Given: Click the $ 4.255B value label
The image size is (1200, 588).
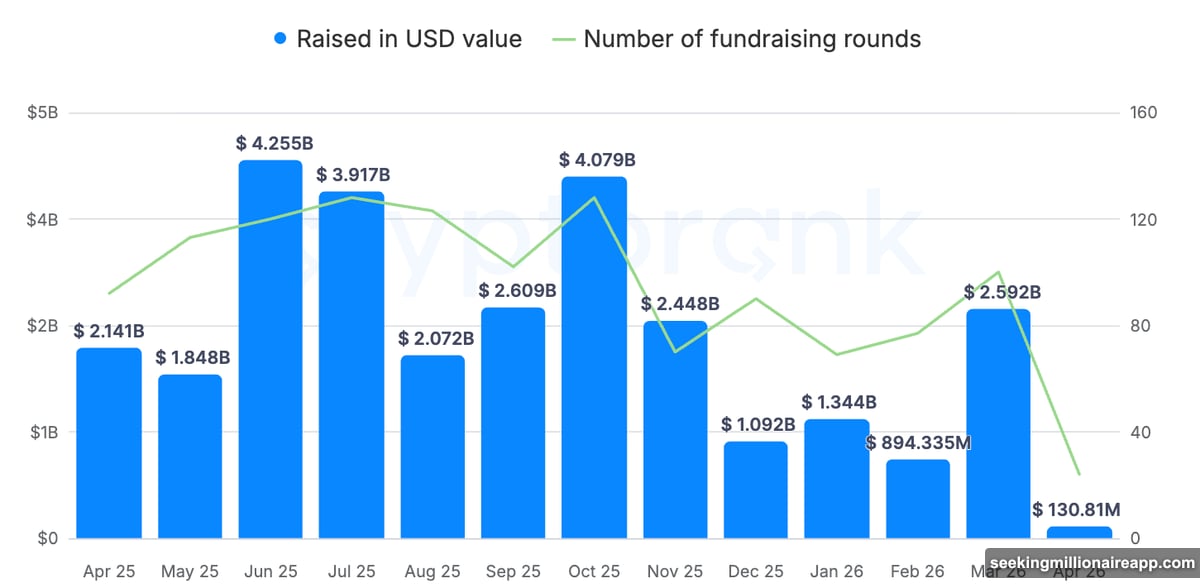Looking at the screenshot, I should point(271,144).
